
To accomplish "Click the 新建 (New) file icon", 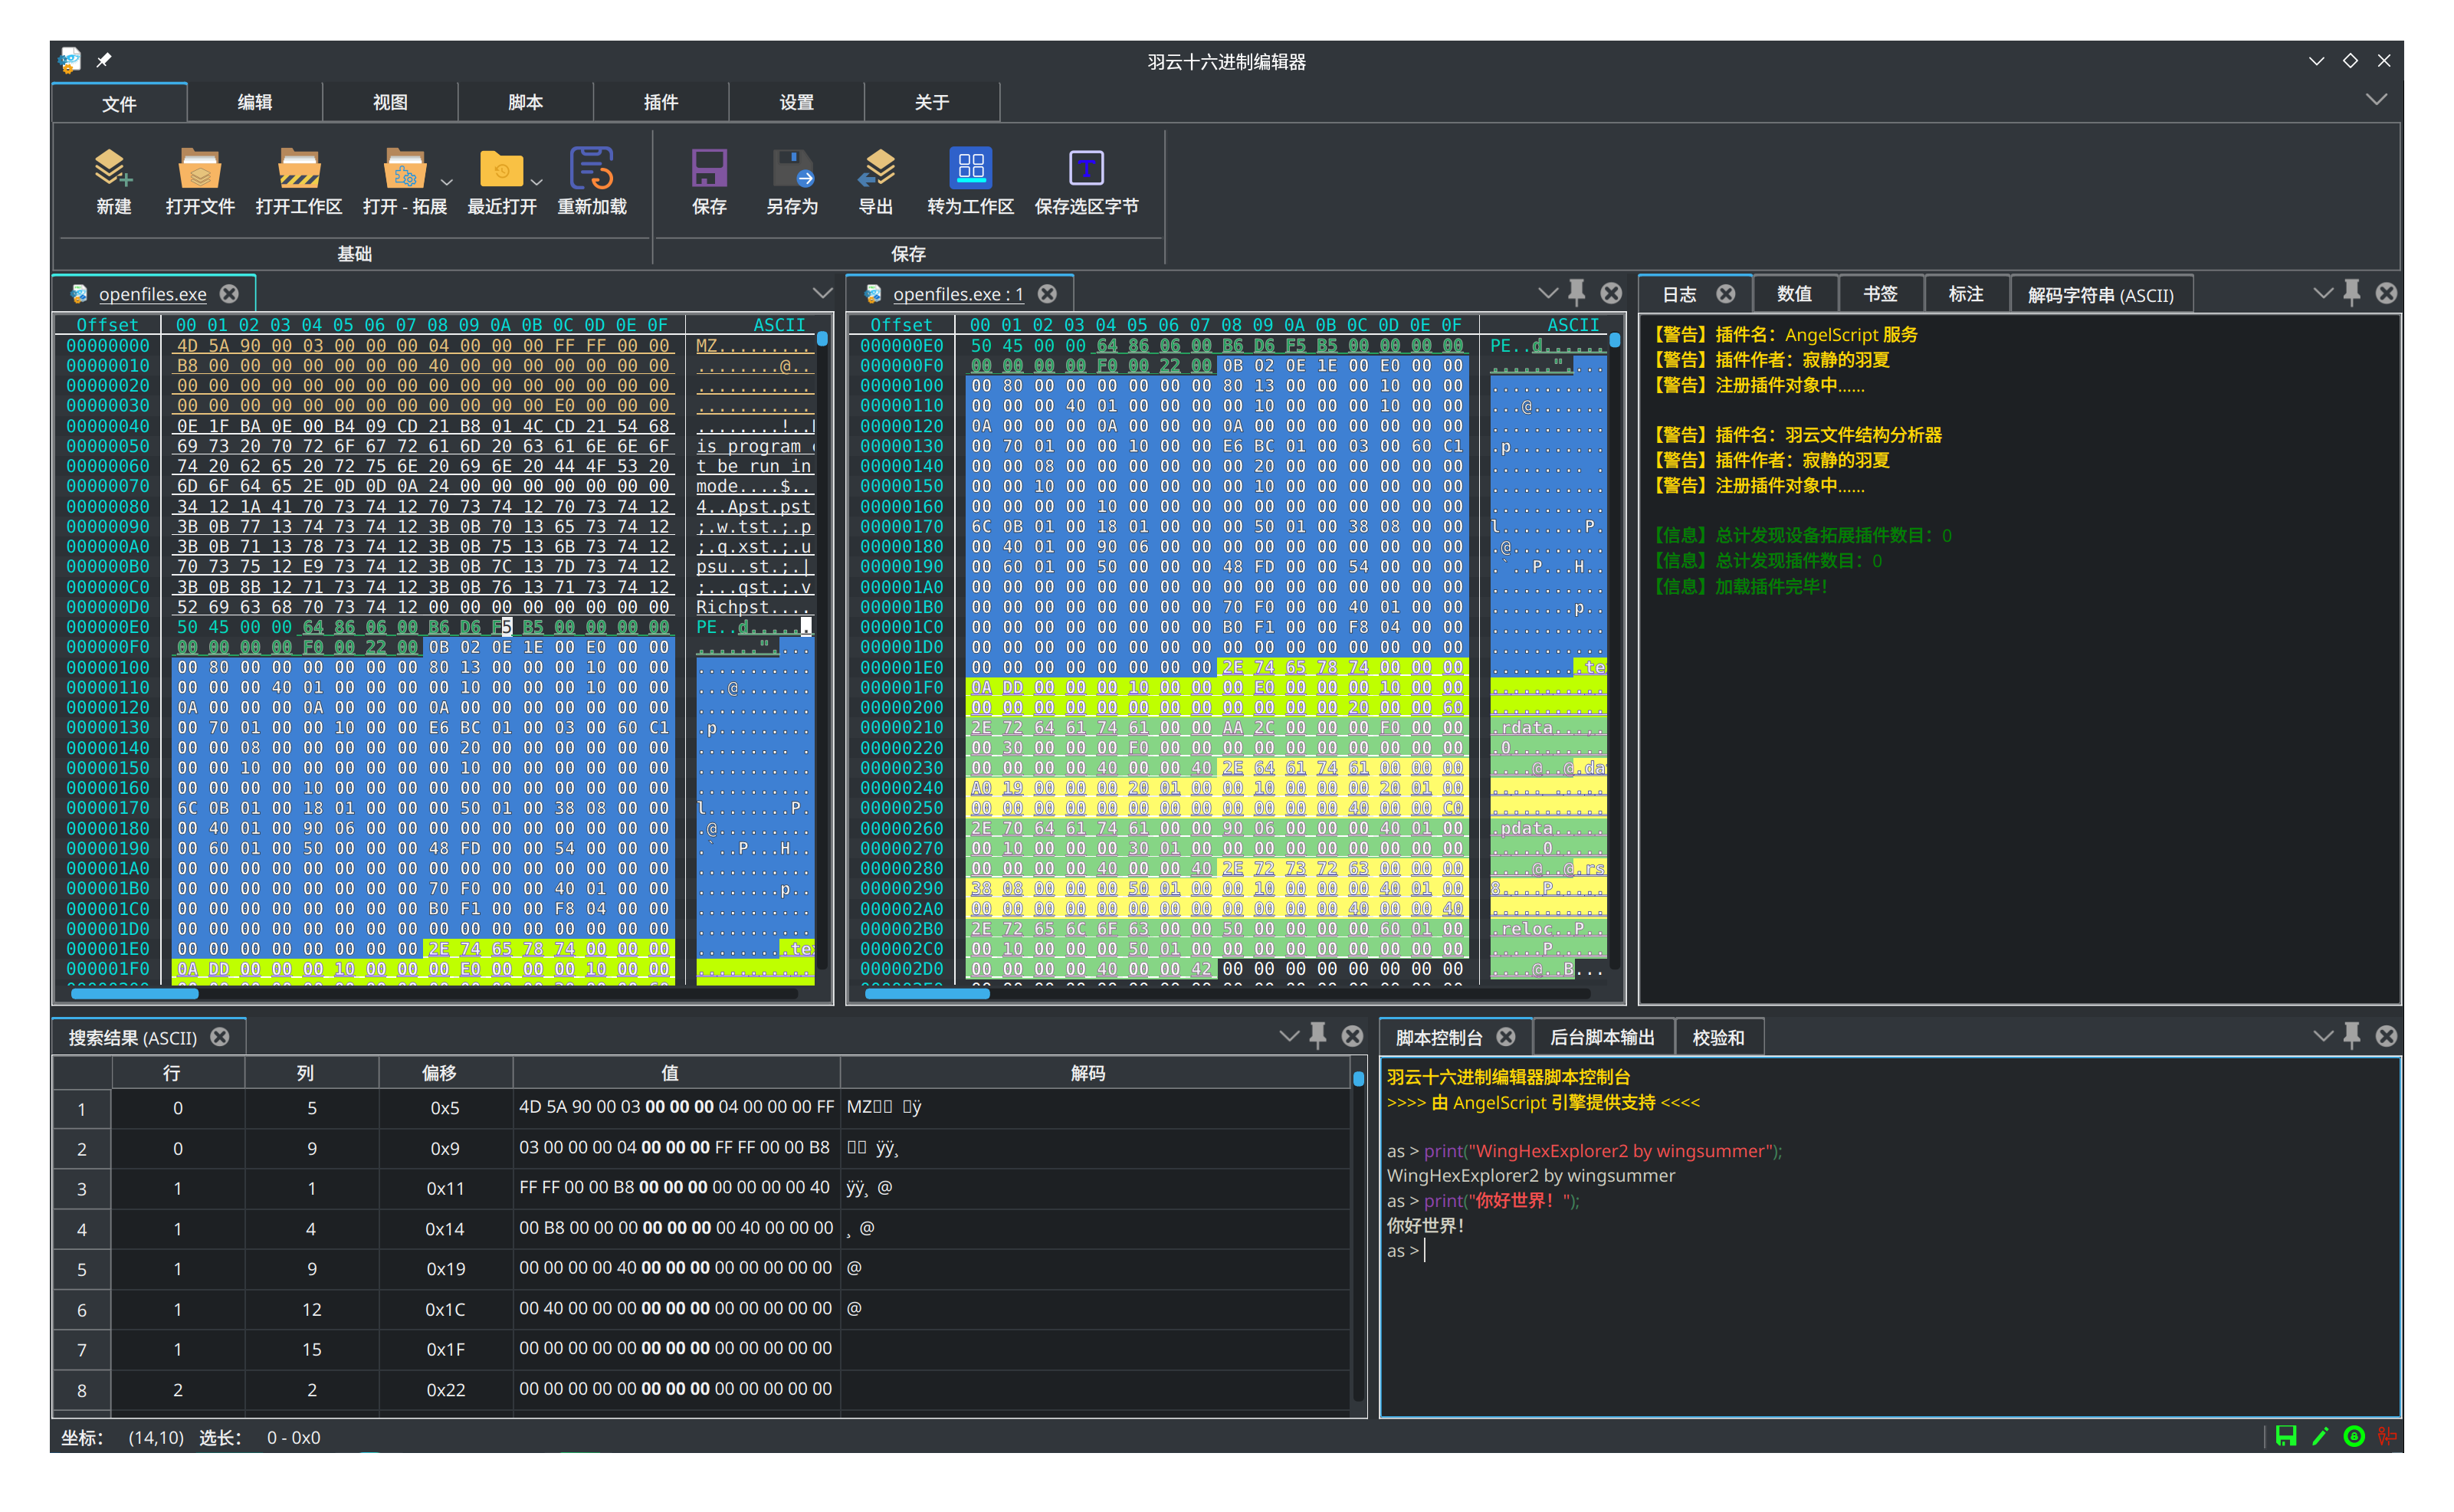I will click(113, 168).
